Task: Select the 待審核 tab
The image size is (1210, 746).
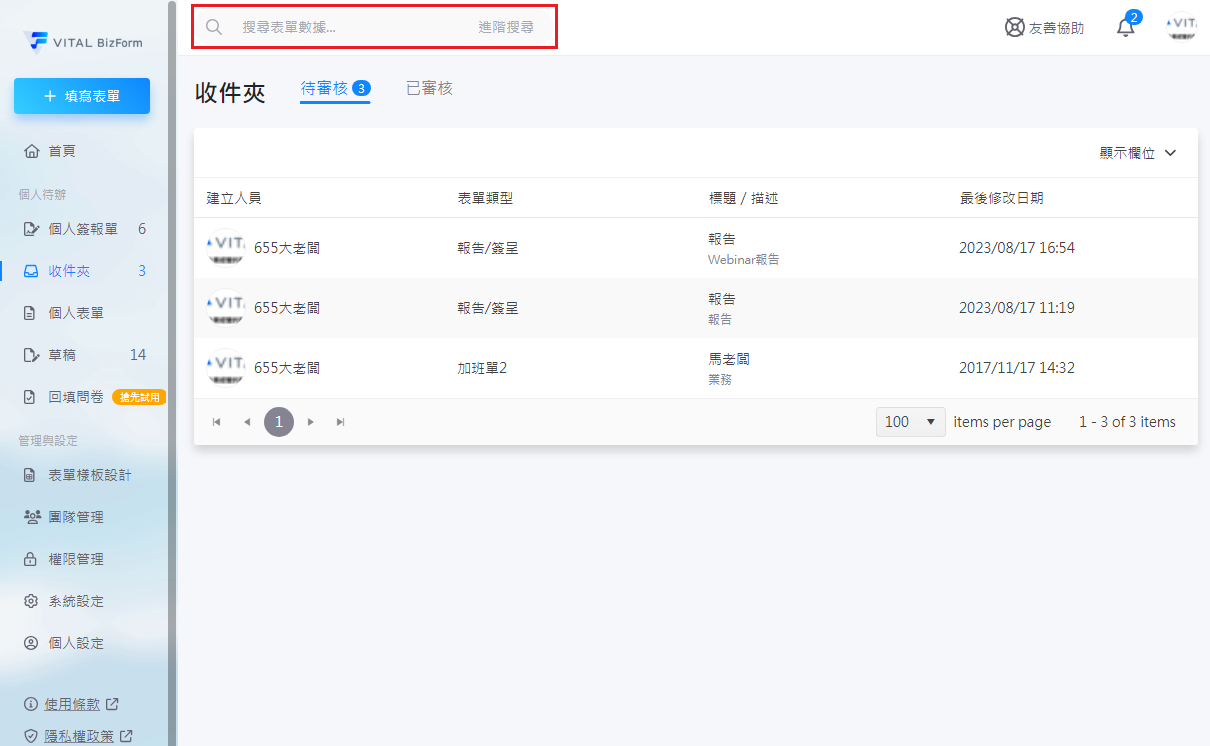Action: click(325, 88)
